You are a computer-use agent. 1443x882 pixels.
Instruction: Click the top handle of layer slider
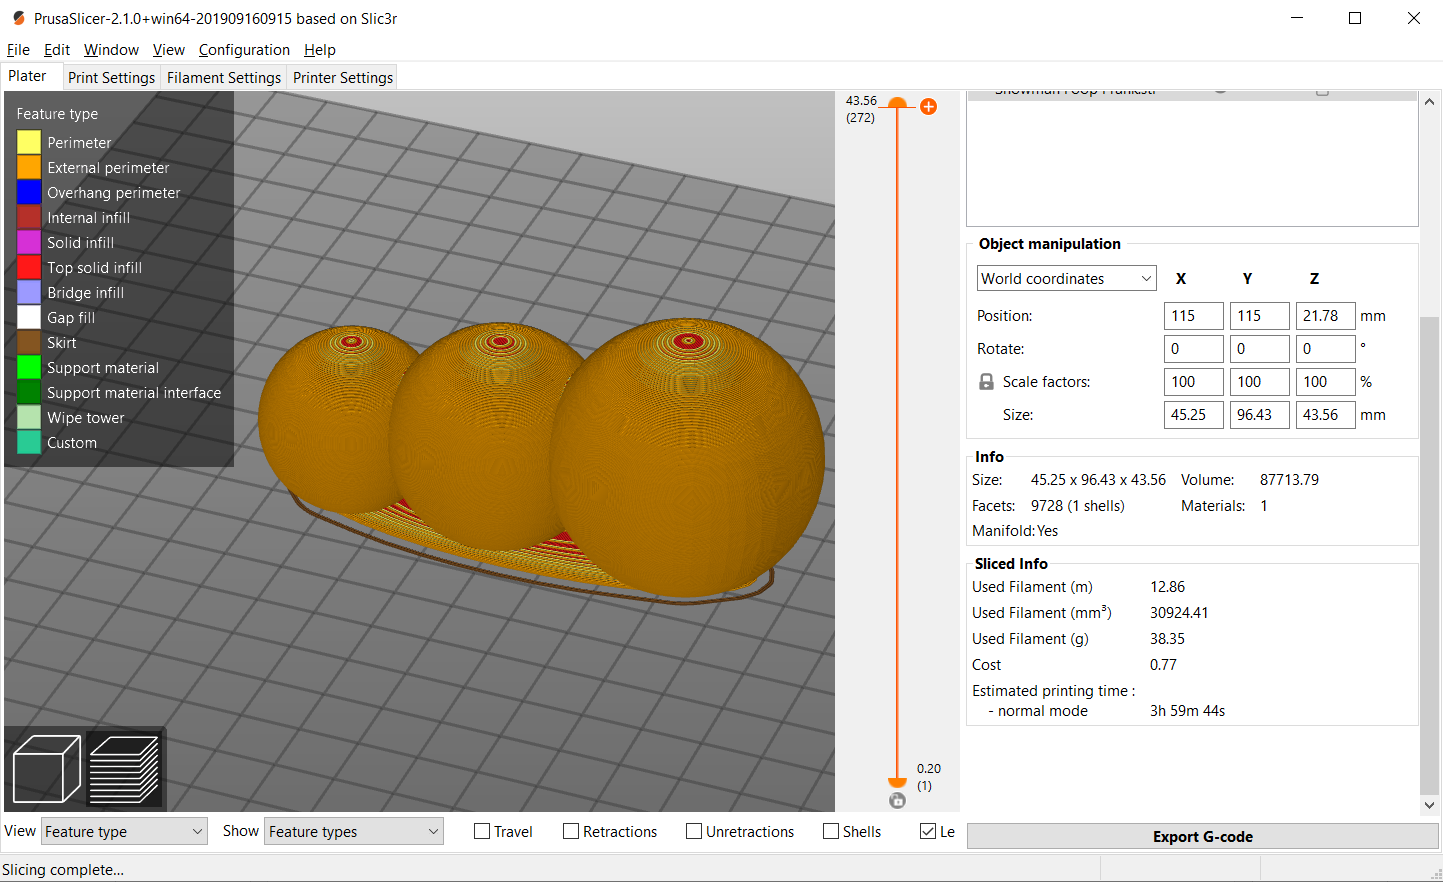pyautogui.click(x=897, y=103)
